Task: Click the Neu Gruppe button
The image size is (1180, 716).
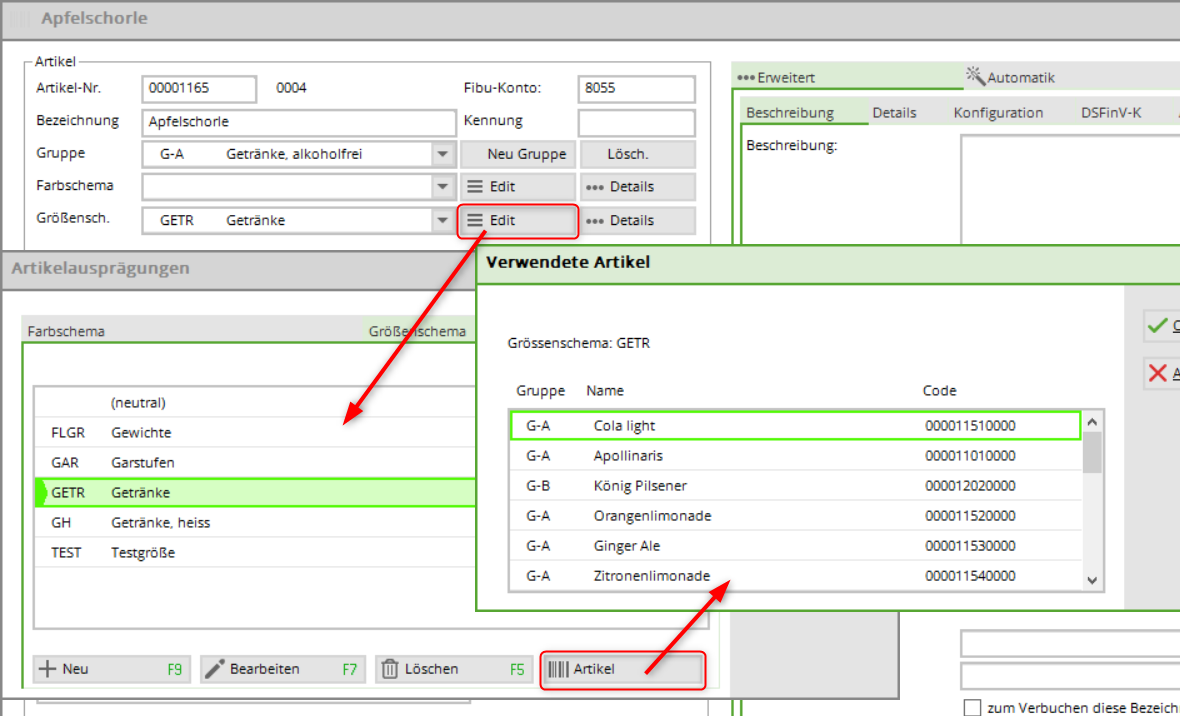Action: click(517, 155)
